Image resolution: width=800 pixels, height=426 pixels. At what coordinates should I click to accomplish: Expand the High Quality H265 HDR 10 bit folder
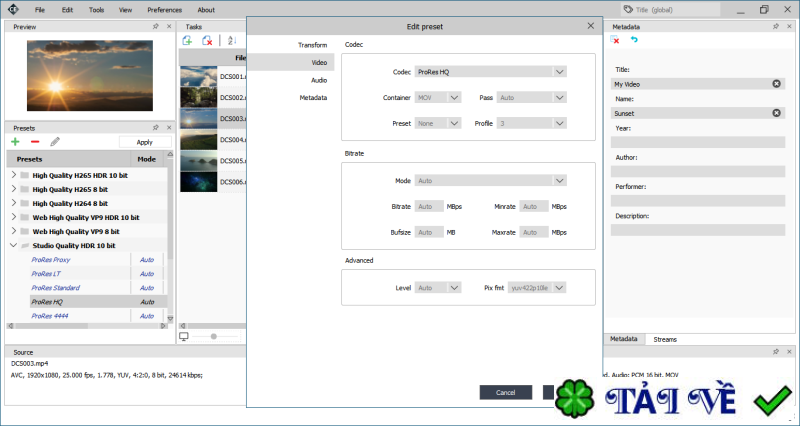pyautogui.click(x=13, y=175)
